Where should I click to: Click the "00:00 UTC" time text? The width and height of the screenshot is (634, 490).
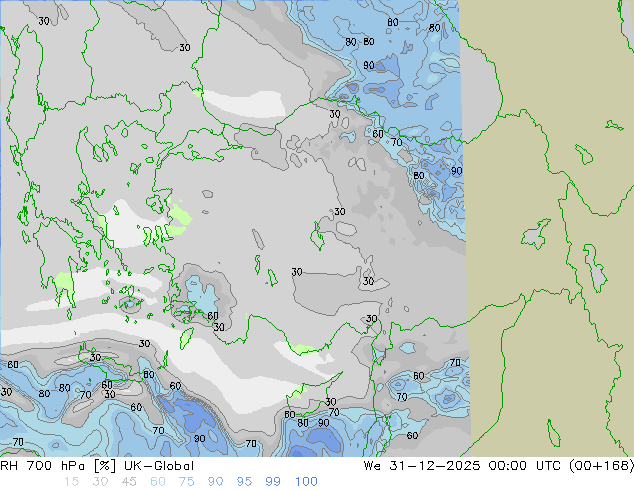(524, 466)
